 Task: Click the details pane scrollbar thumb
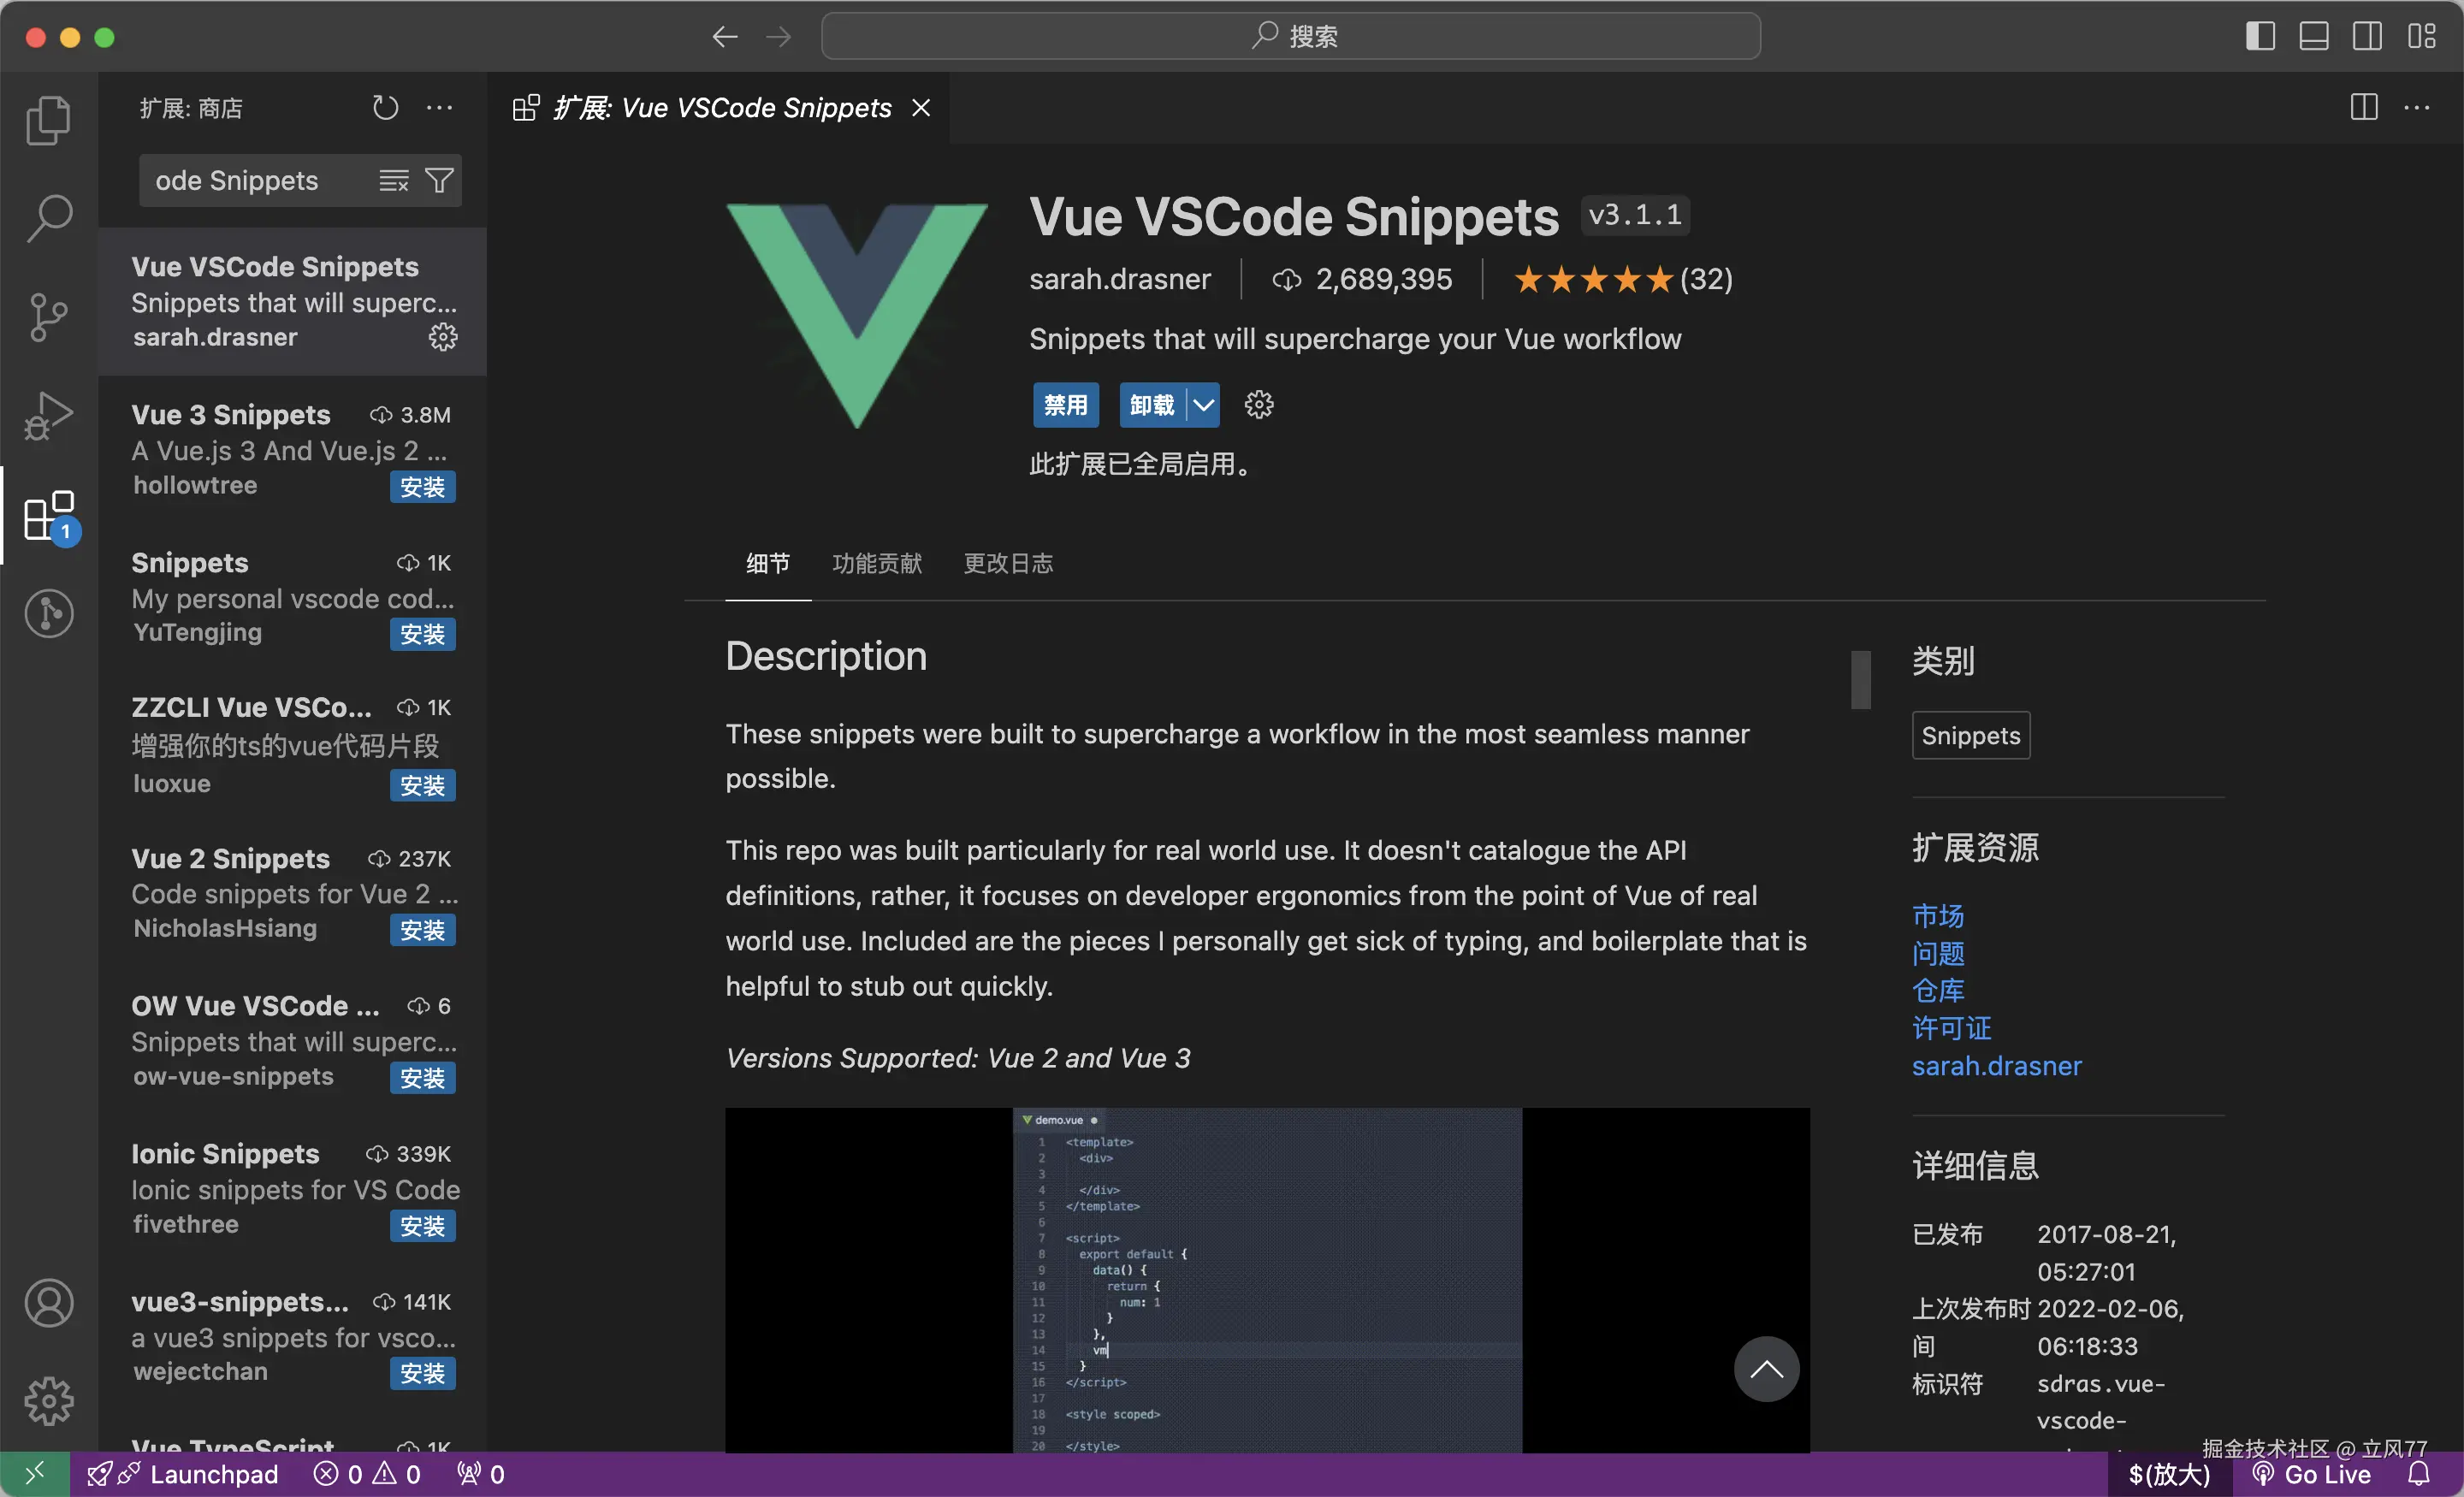tap(1860, 680)
